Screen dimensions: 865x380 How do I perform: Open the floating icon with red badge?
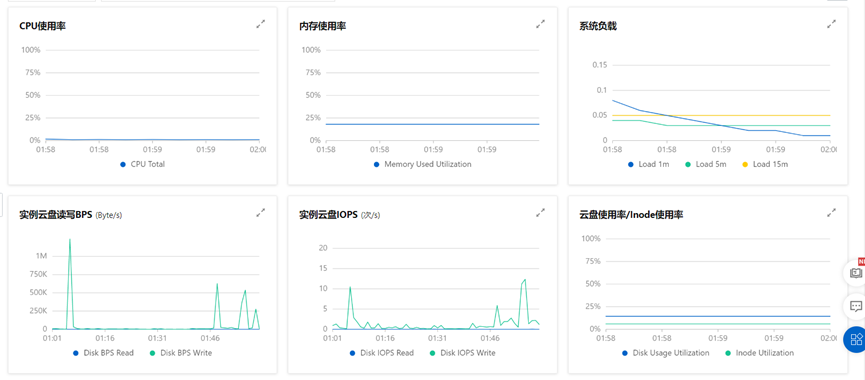click(x=856, y=272)
